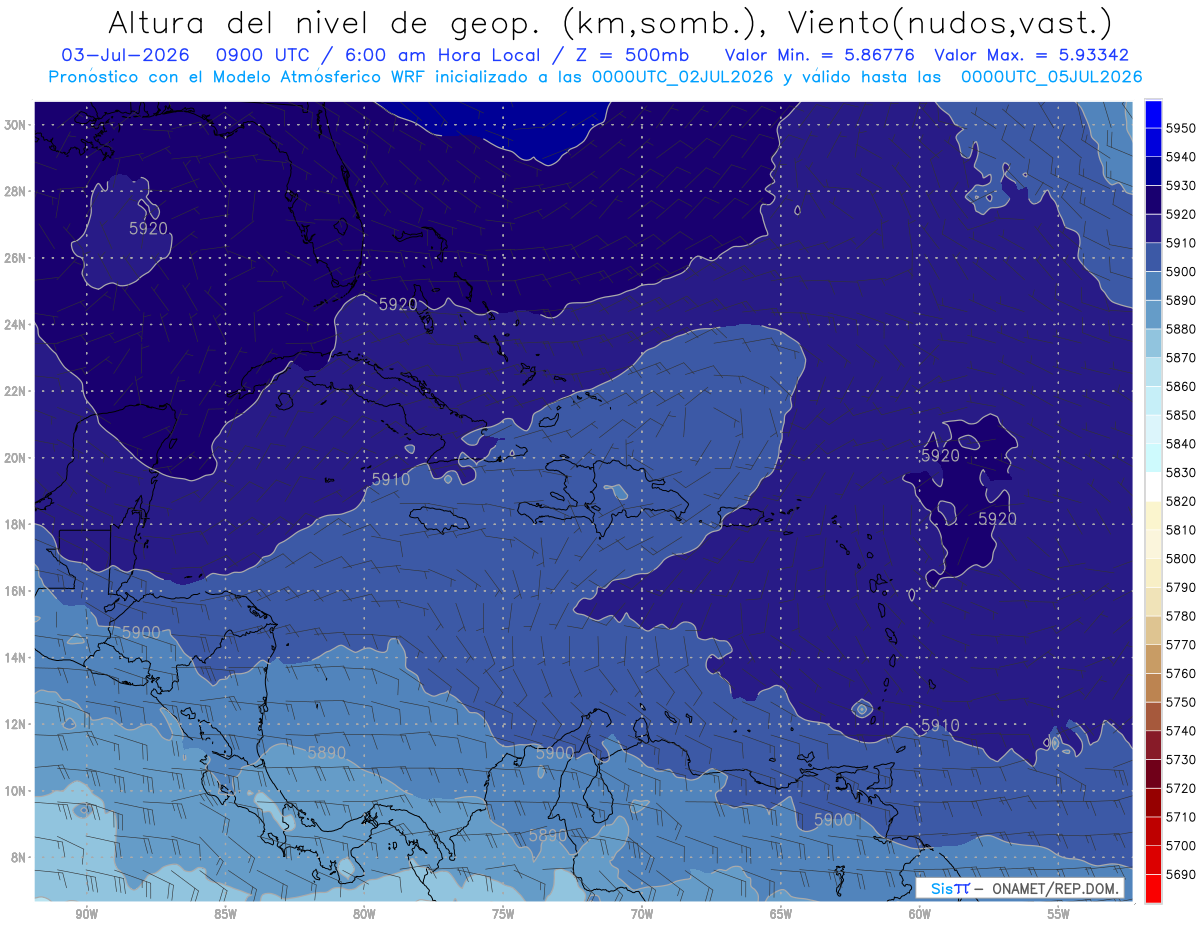Click the 5690 value on the color scale
Image resolution: width=1200 pixels, height=927 pixels.
[x=1181, y=874]
